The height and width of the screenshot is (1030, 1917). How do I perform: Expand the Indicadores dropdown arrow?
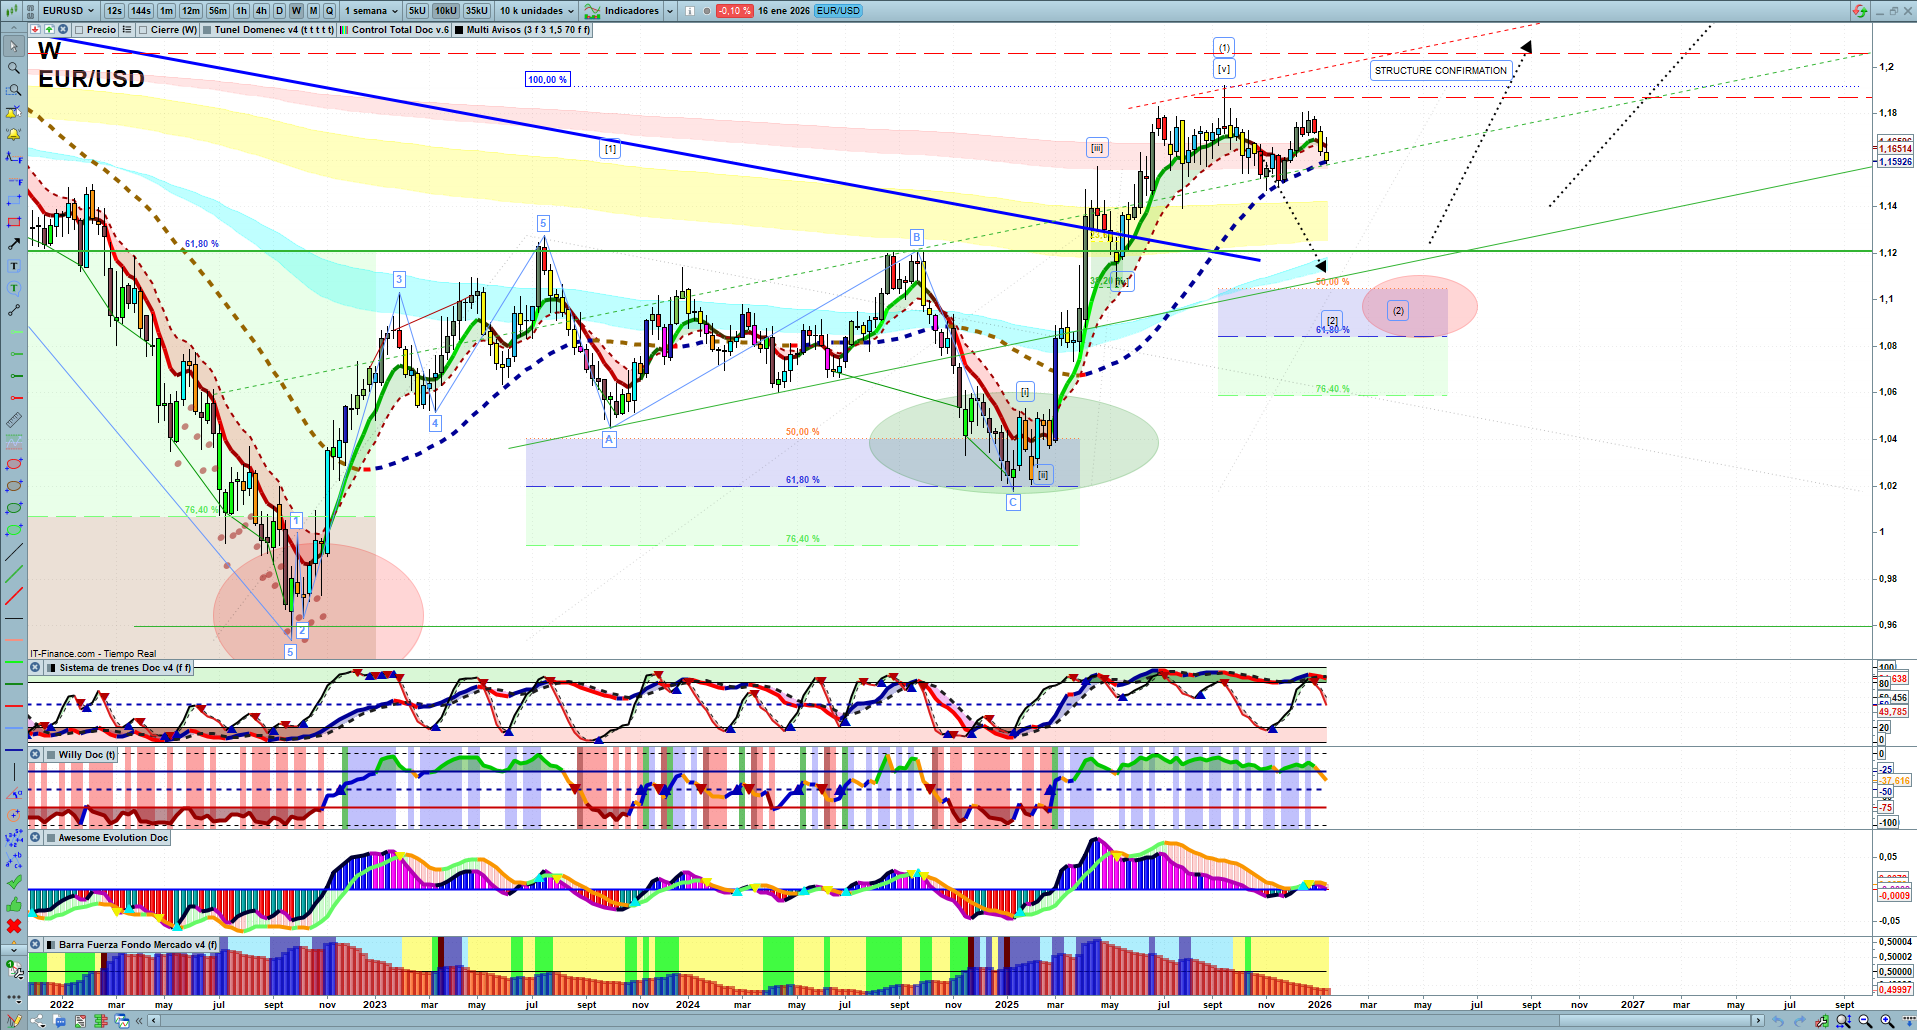[669, 11]
